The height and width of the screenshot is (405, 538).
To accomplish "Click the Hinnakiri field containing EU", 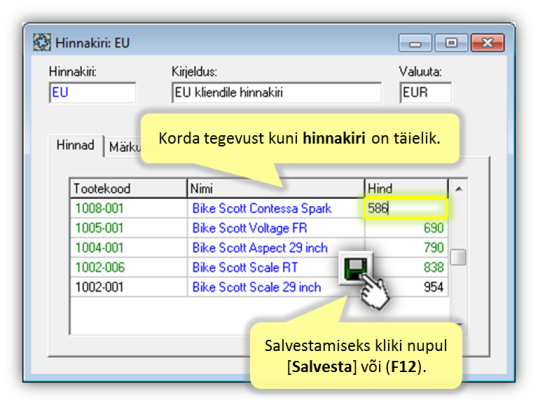I will click(92, 92).
